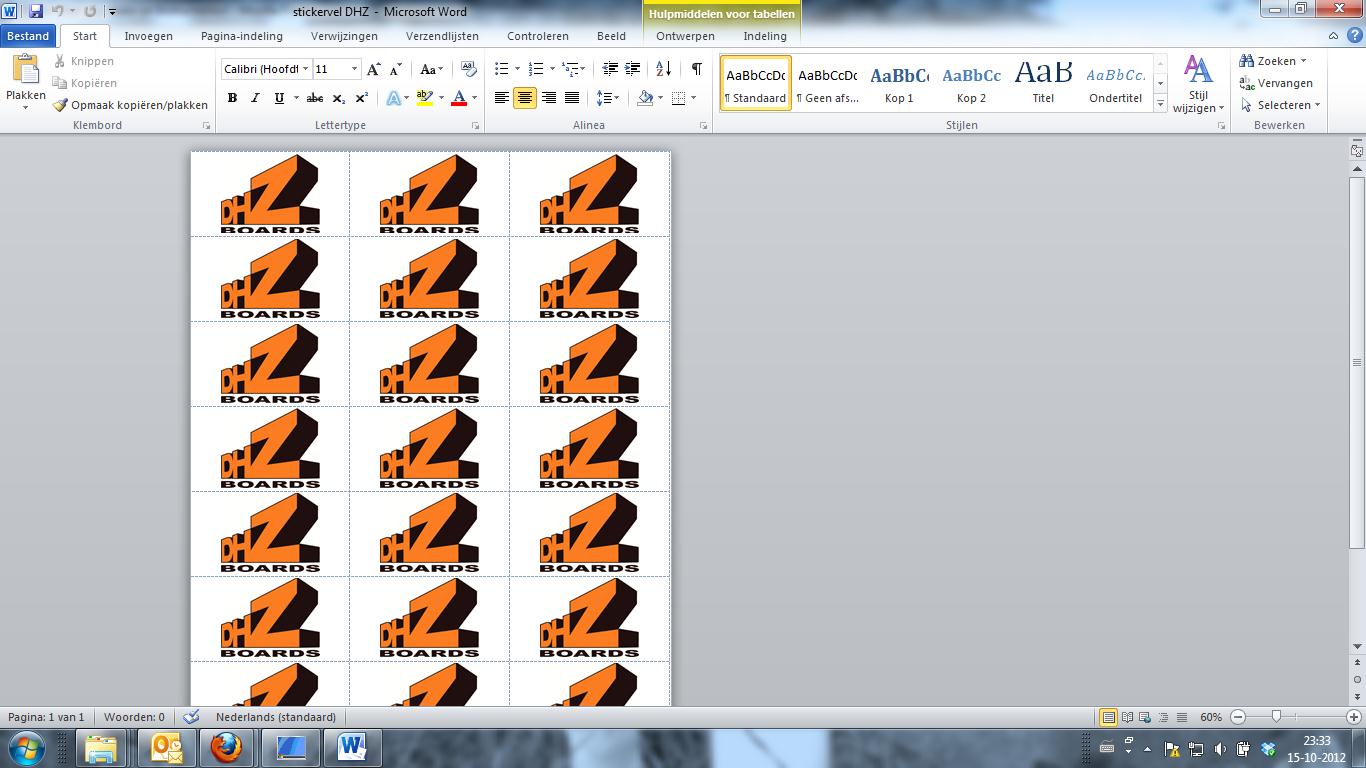
Task: Open the Bestand tab
Action: tap(28, 36)
